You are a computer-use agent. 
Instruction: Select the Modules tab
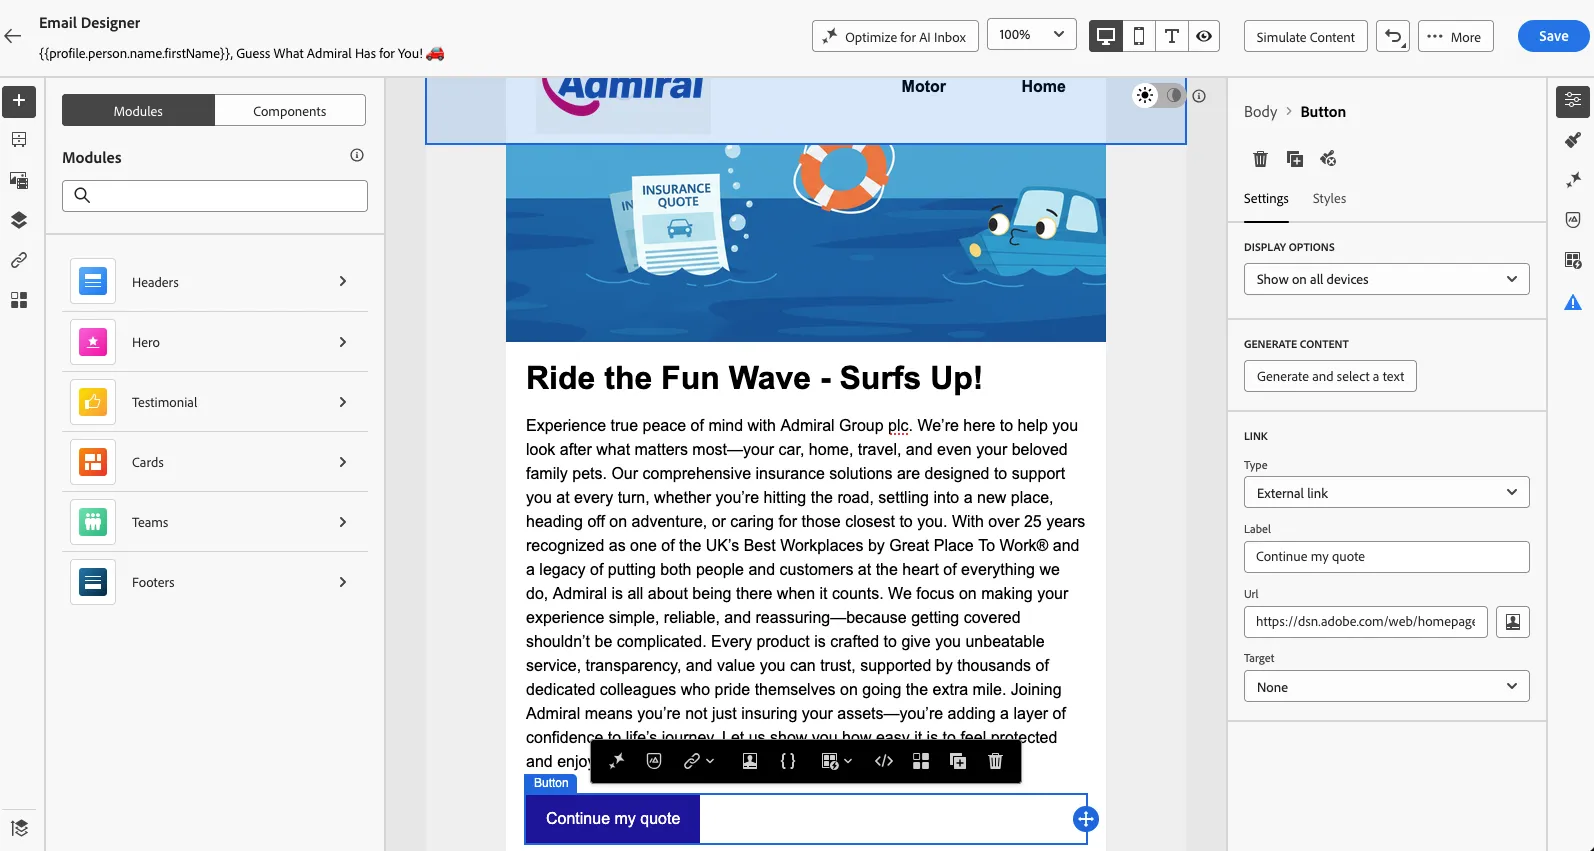point(138,111)
